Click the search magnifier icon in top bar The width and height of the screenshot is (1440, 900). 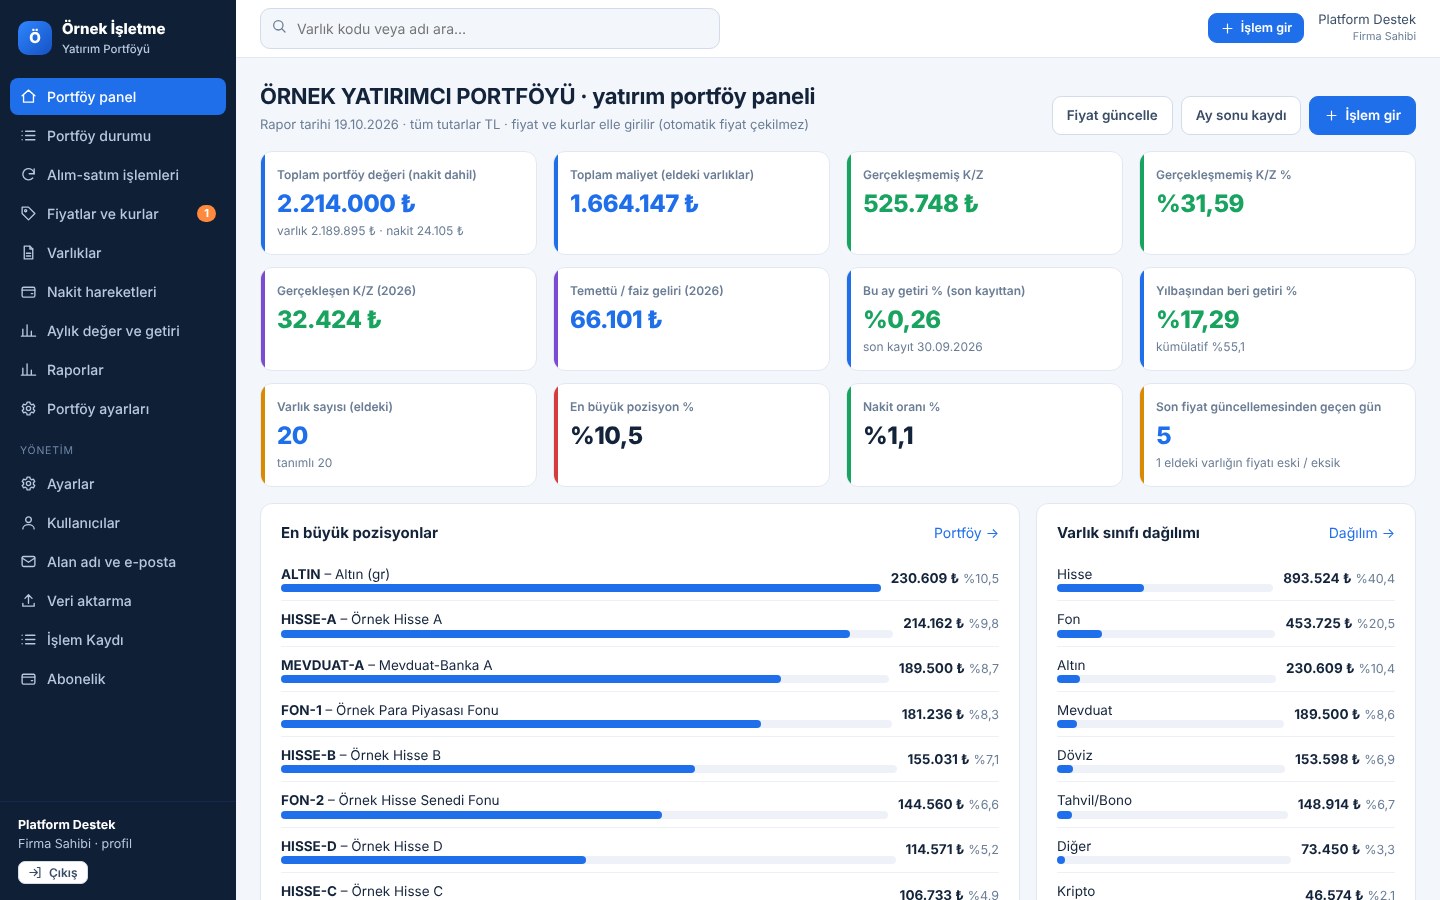point(280,28)
